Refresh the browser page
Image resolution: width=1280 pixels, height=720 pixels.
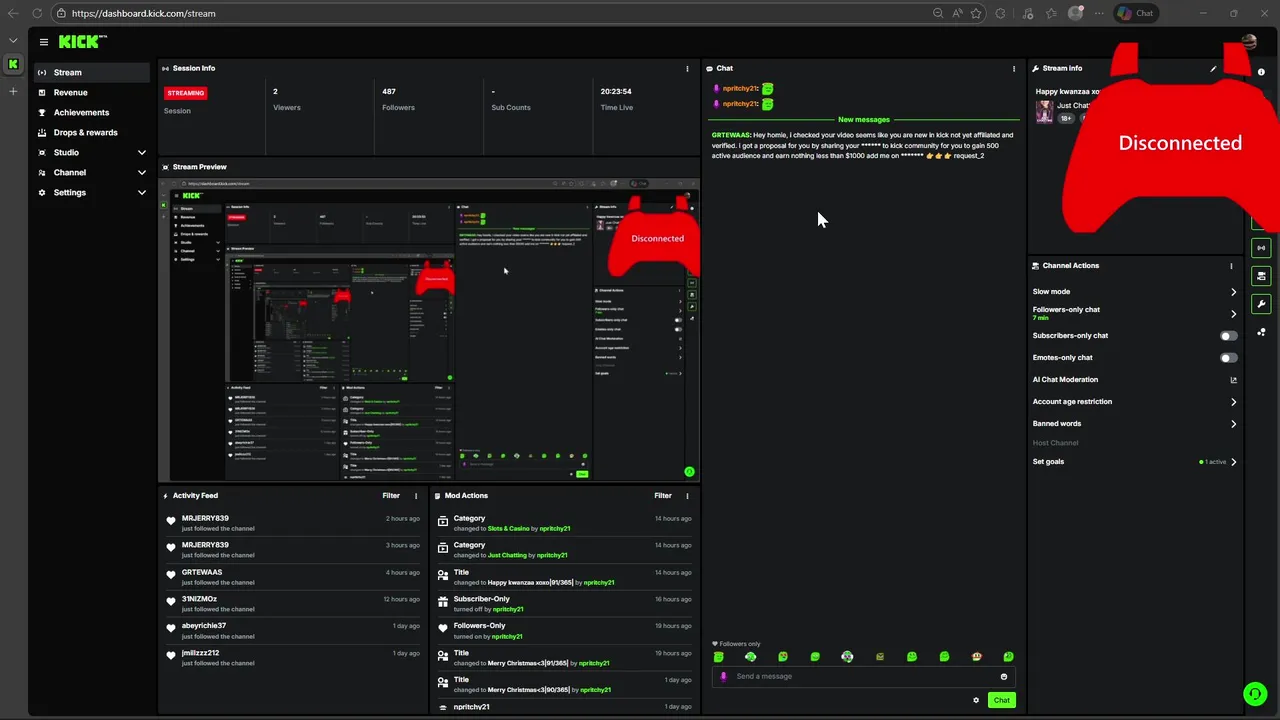click(x=37, y=13)
